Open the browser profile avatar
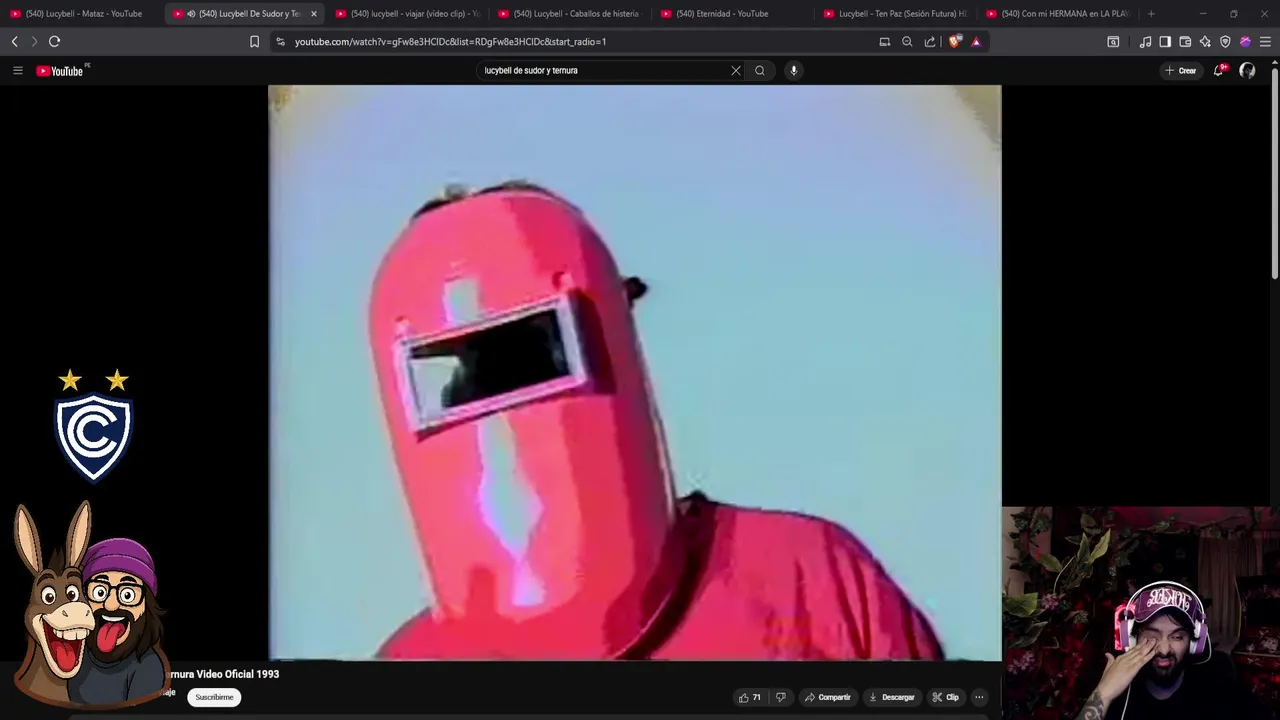This screenshot has height=720, width=1280. tap(1245, 41)
